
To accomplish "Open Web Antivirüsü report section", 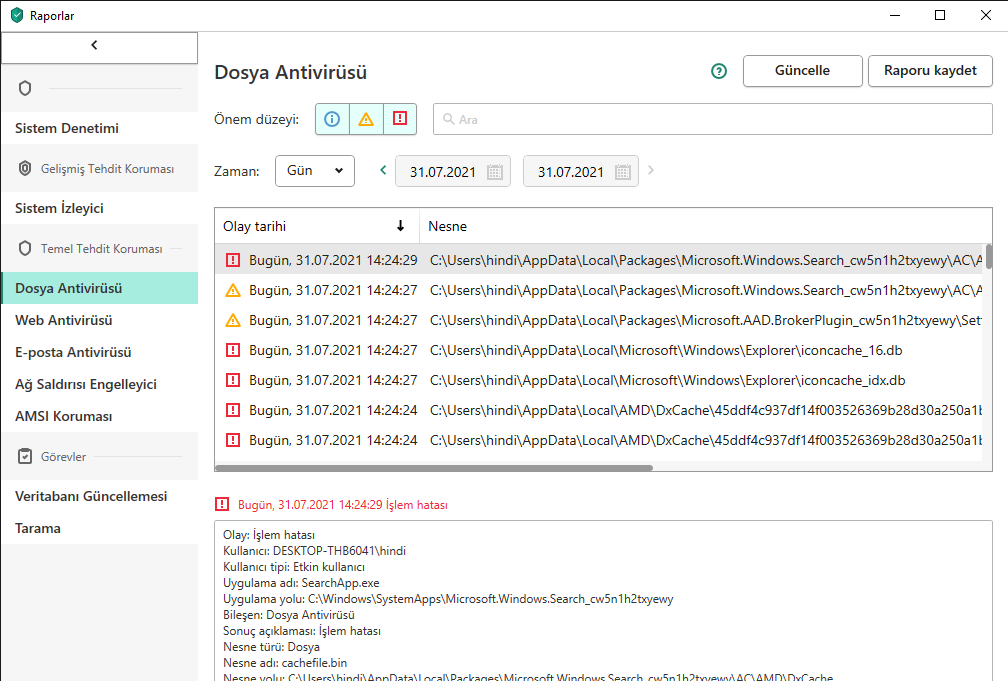I will 63,320.
